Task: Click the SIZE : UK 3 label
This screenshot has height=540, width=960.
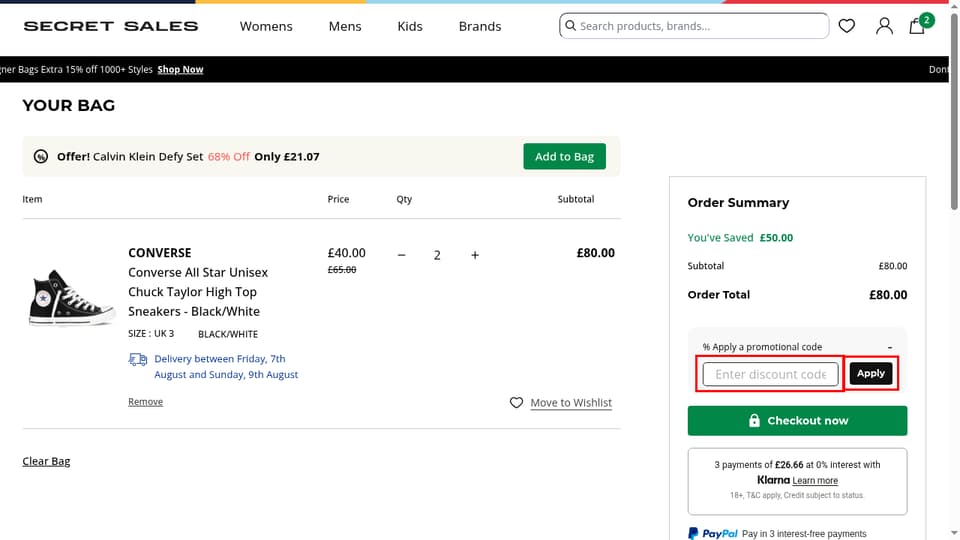Action: click(151, 334)
